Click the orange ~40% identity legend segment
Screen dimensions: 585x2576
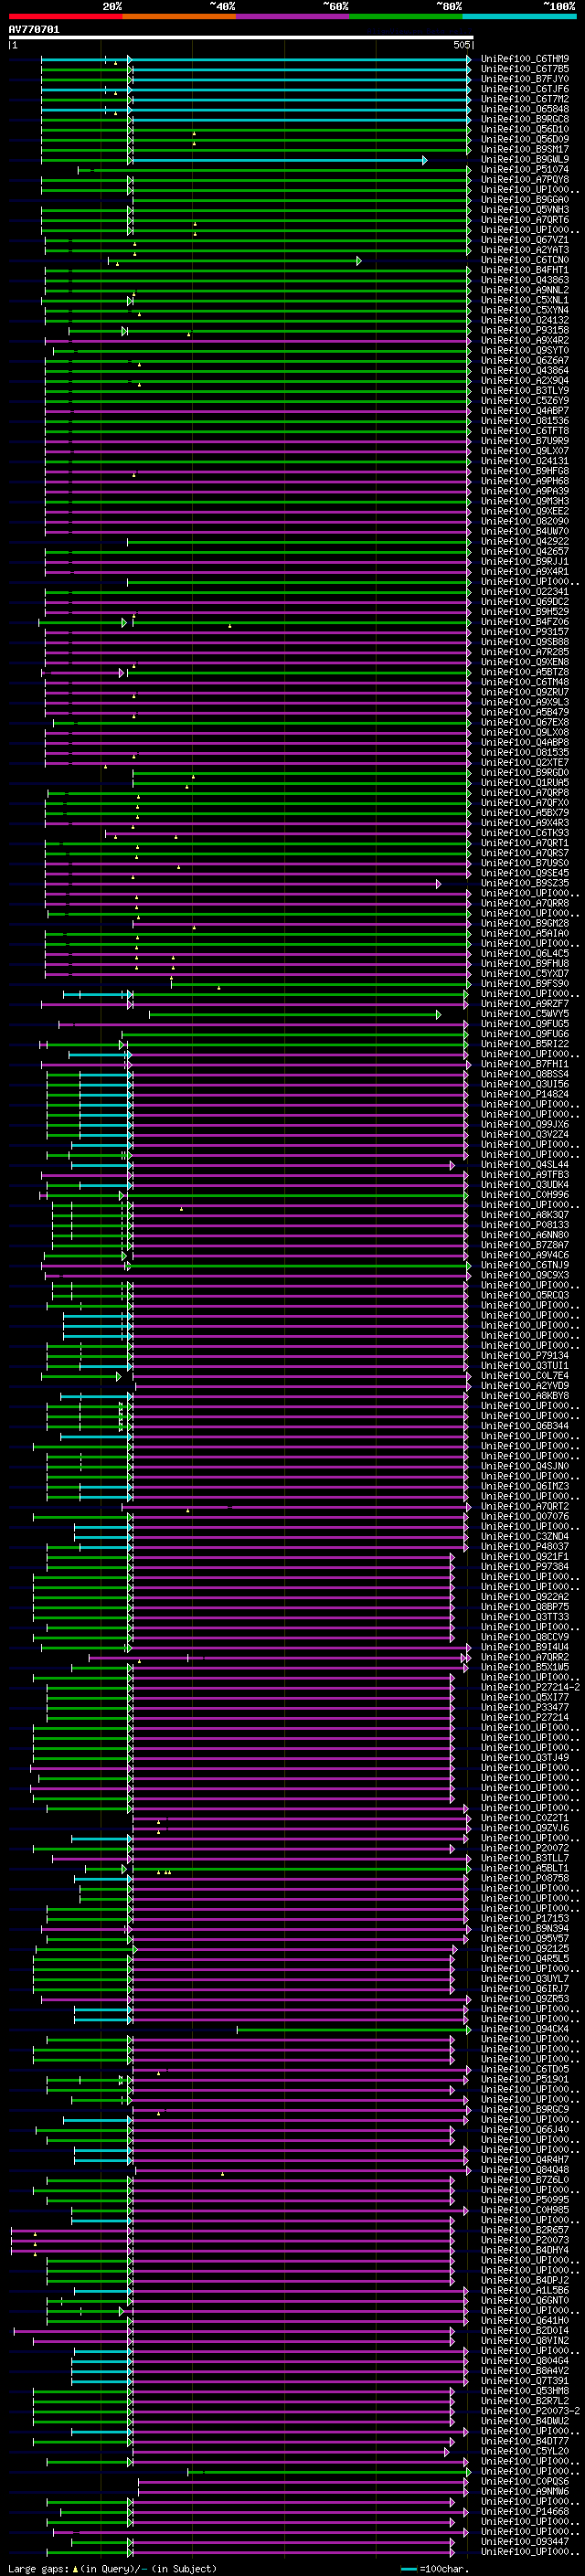(x=179, y=17)
